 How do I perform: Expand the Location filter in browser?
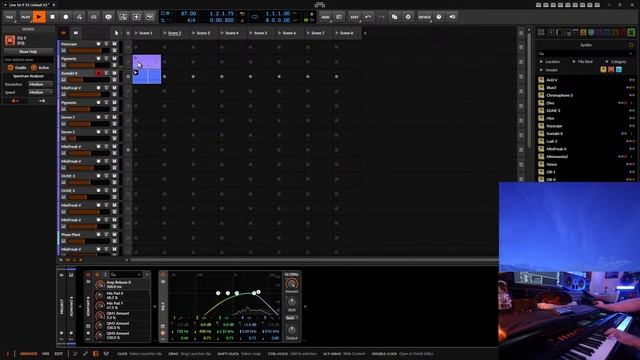tap(550, 62)
